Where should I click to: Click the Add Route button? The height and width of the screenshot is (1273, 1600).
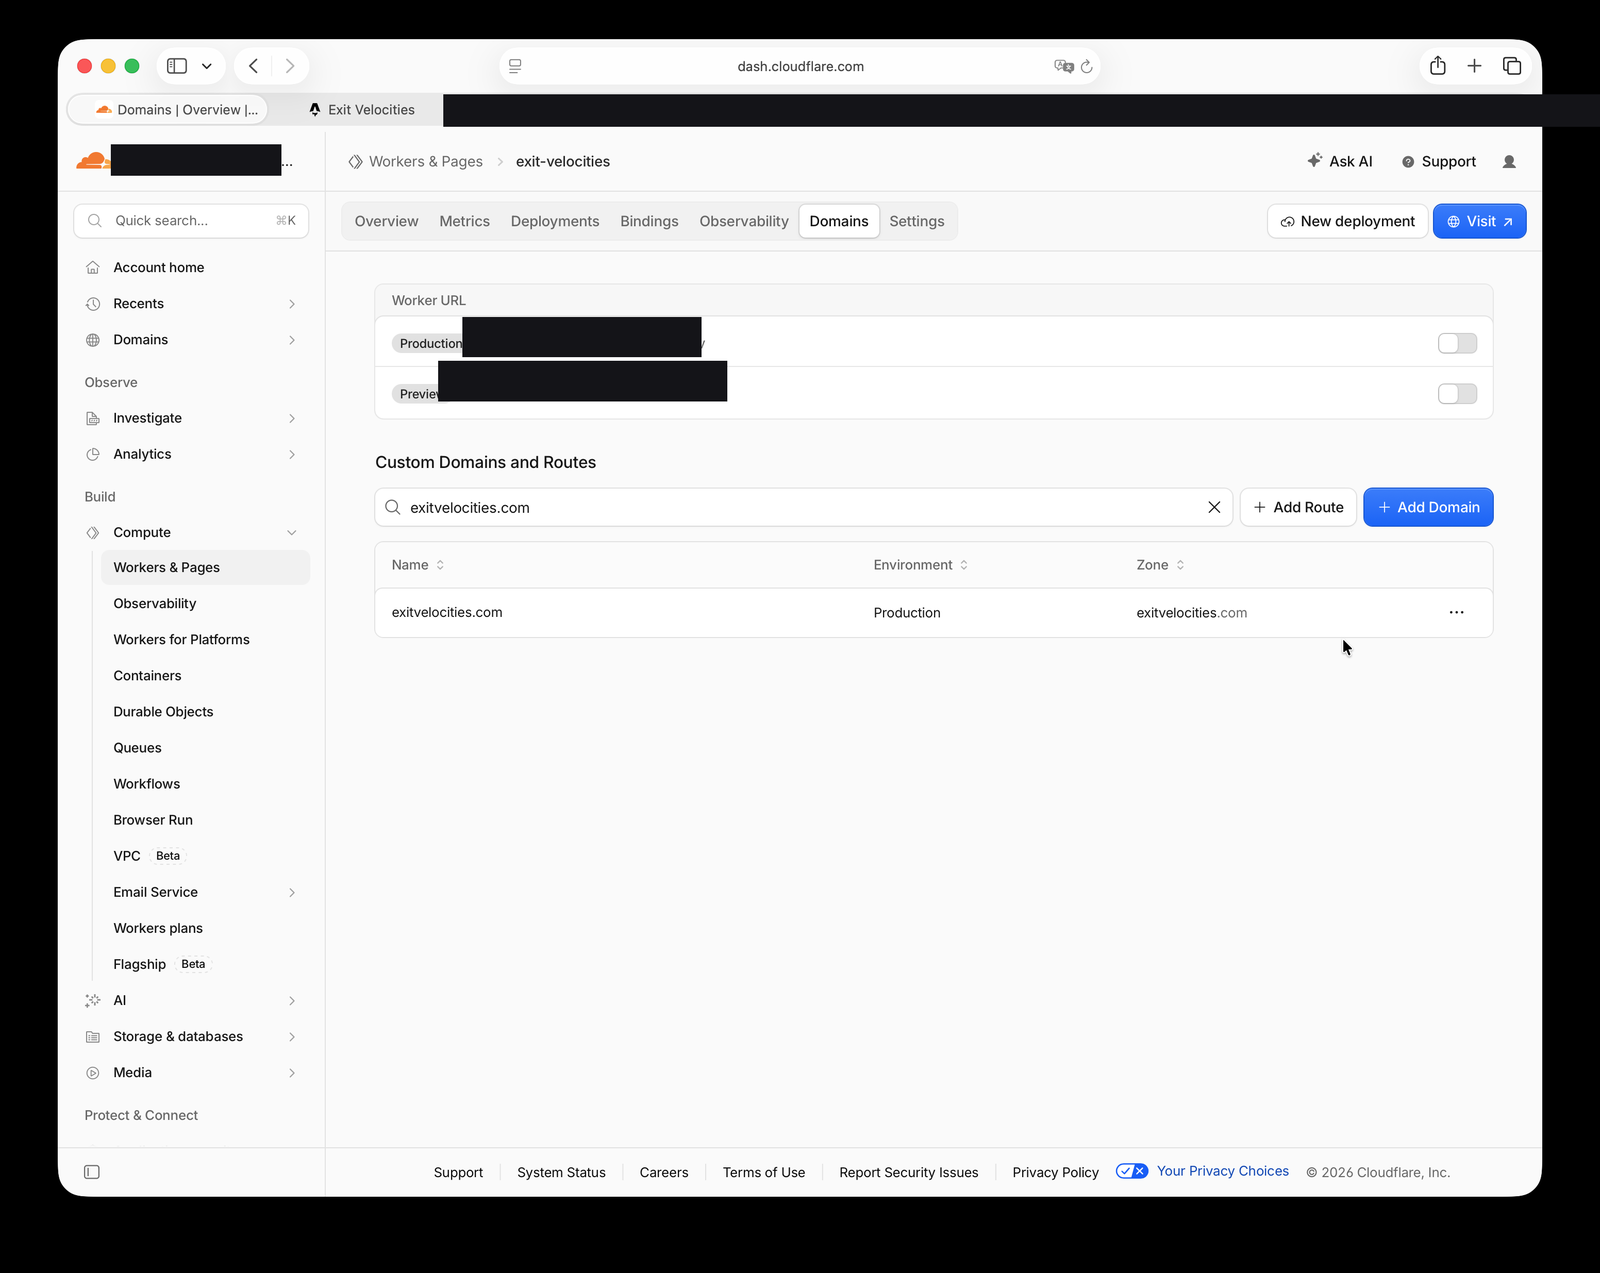click(1298, 507)
